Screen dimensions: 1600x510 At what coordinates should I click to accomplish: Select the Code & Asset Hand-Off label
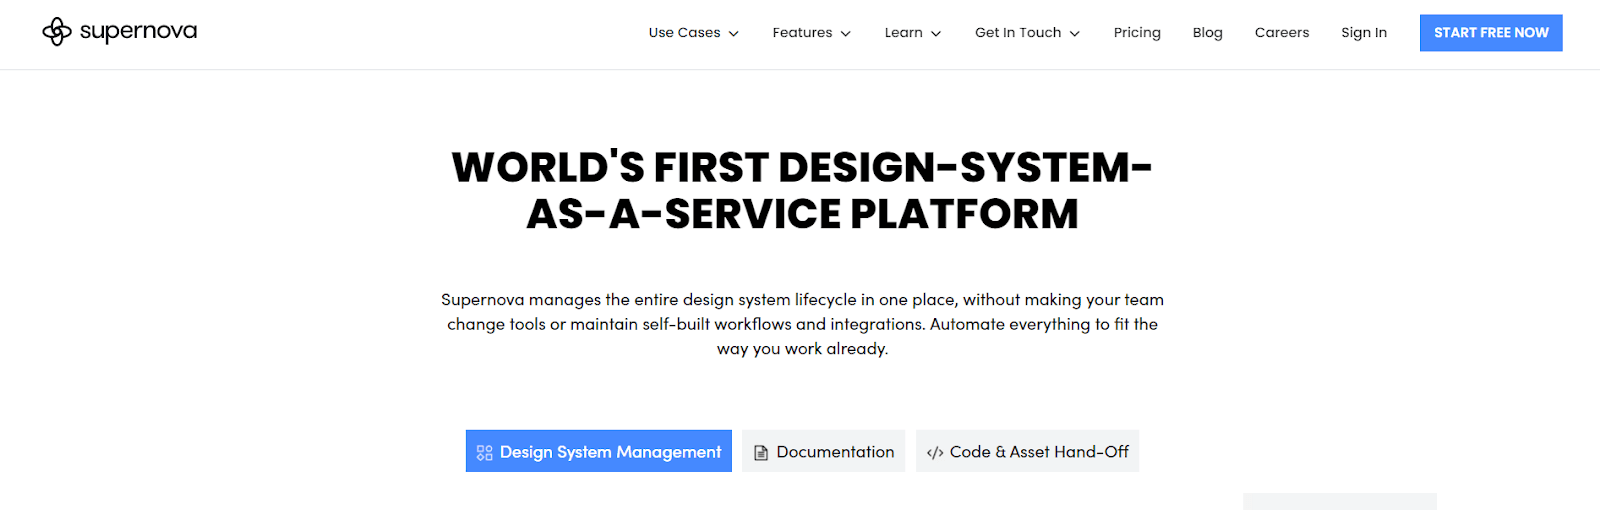pos(1039,452)
